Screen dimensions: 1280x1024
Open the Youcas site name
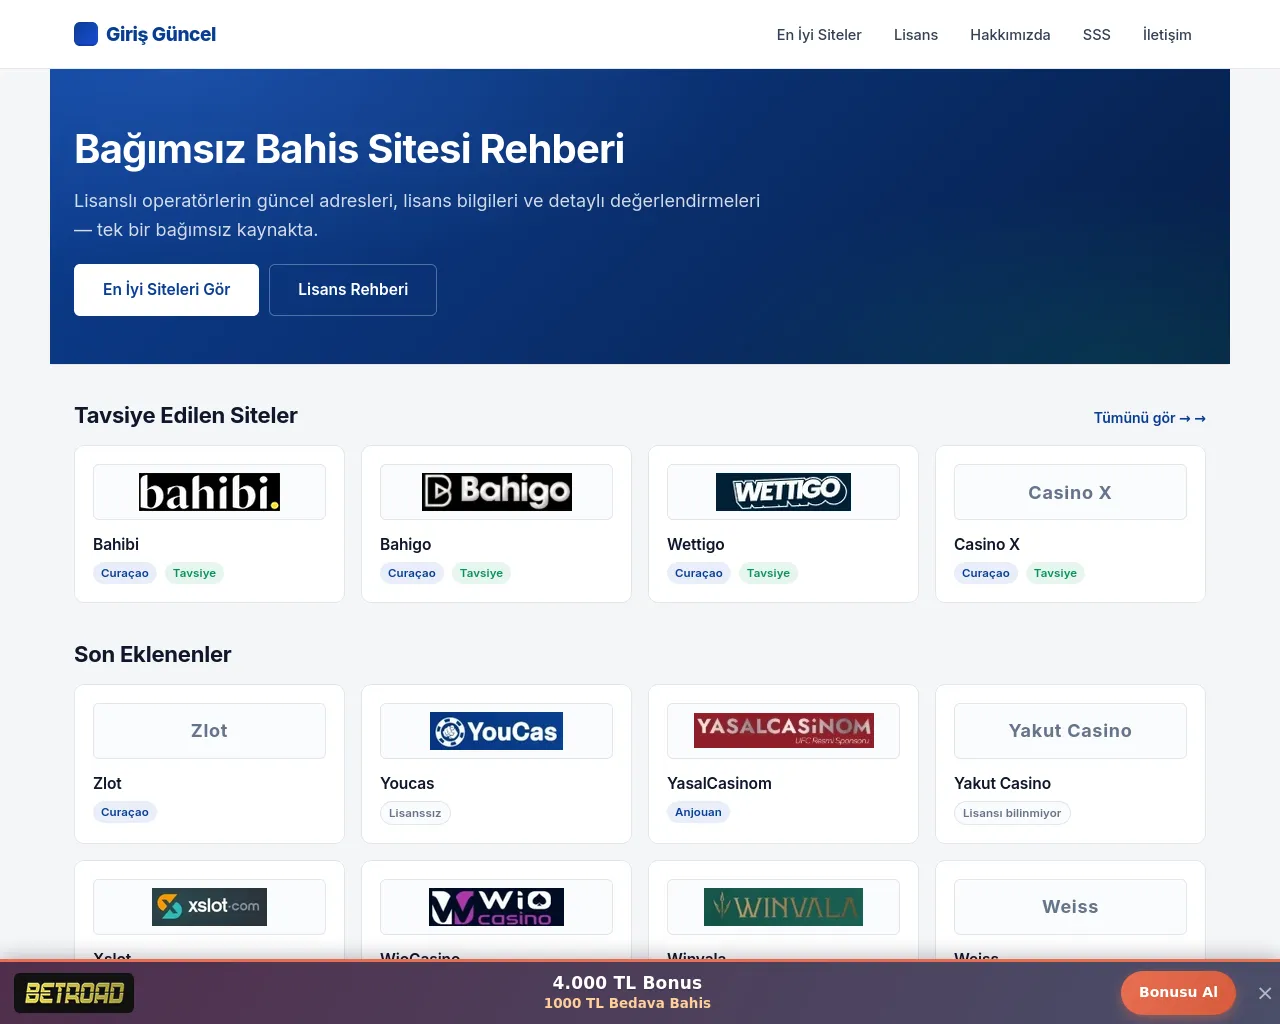pos(407,783)
